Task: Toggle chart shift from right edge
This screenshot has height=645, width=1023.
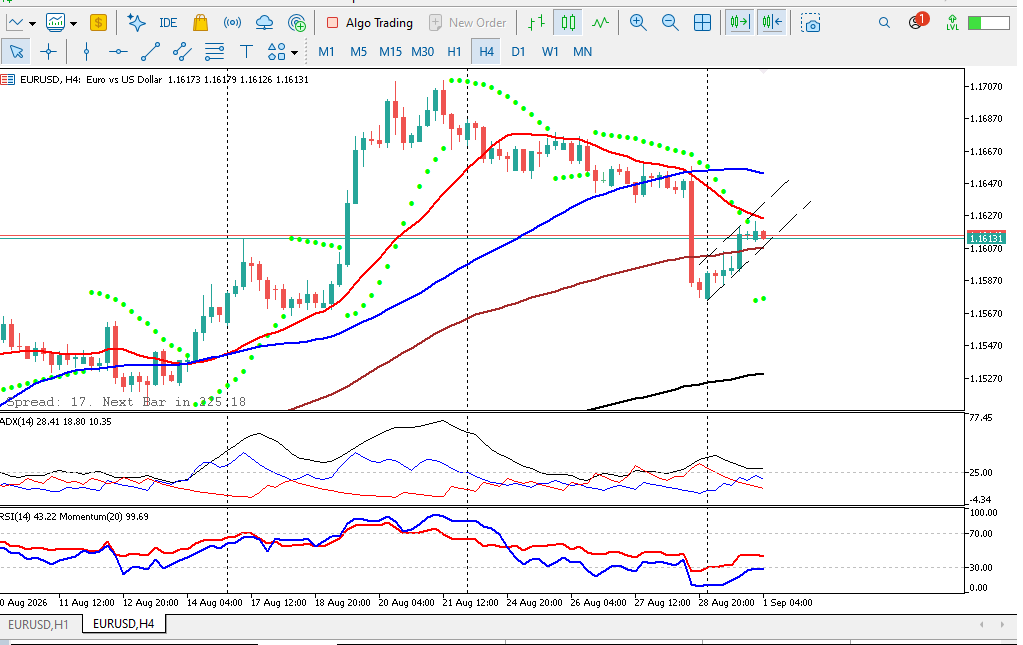Action: click(x=772, y=23)
